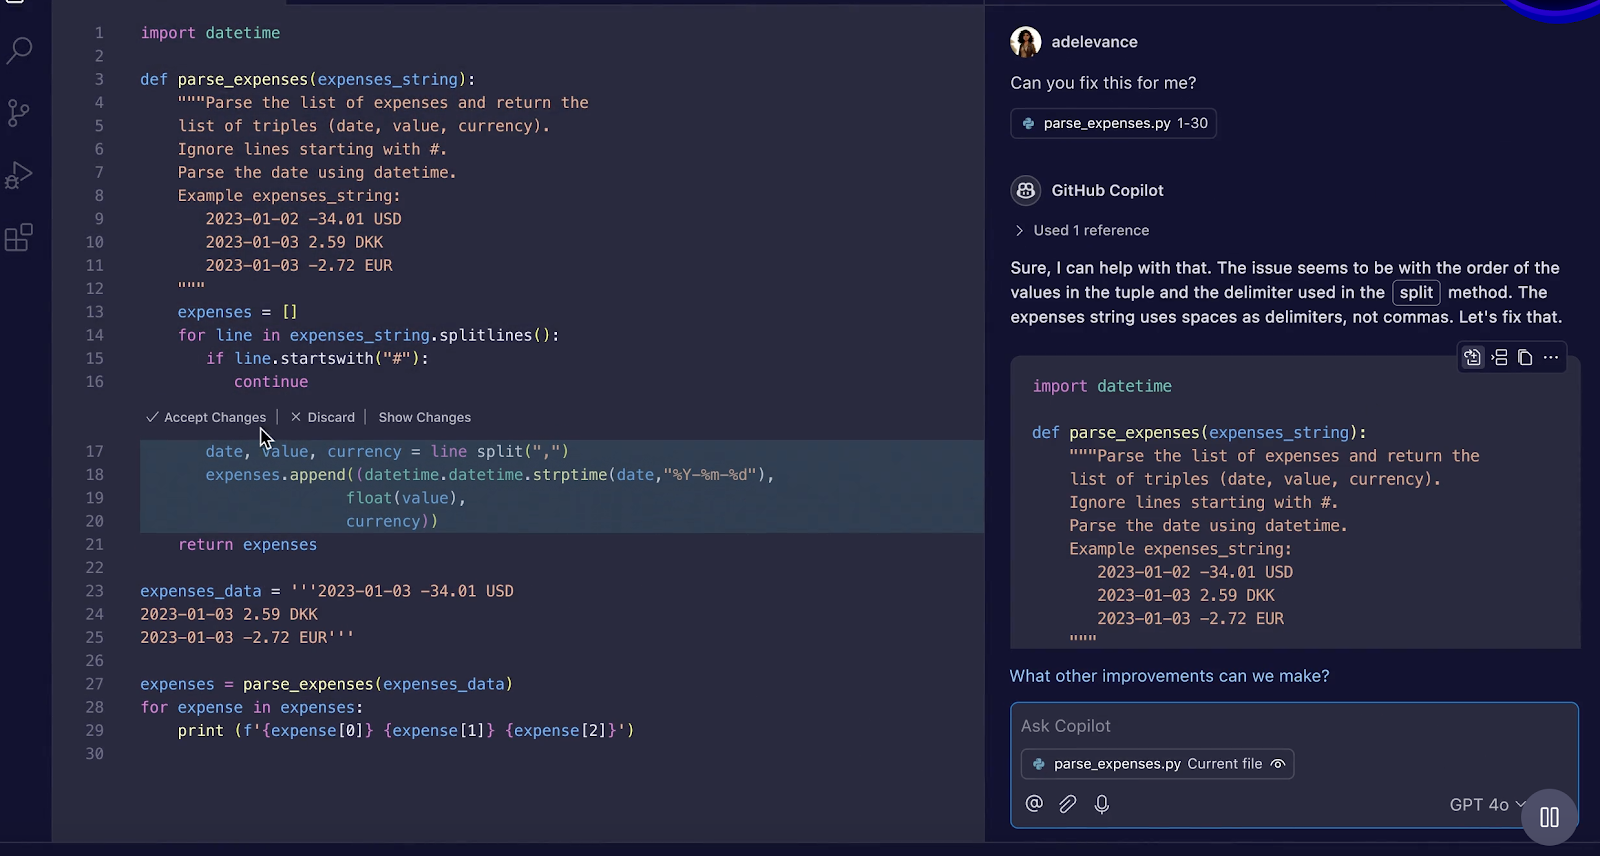Apply the code block in editor
1600x856 pixels.
(x=1473, y=357)
